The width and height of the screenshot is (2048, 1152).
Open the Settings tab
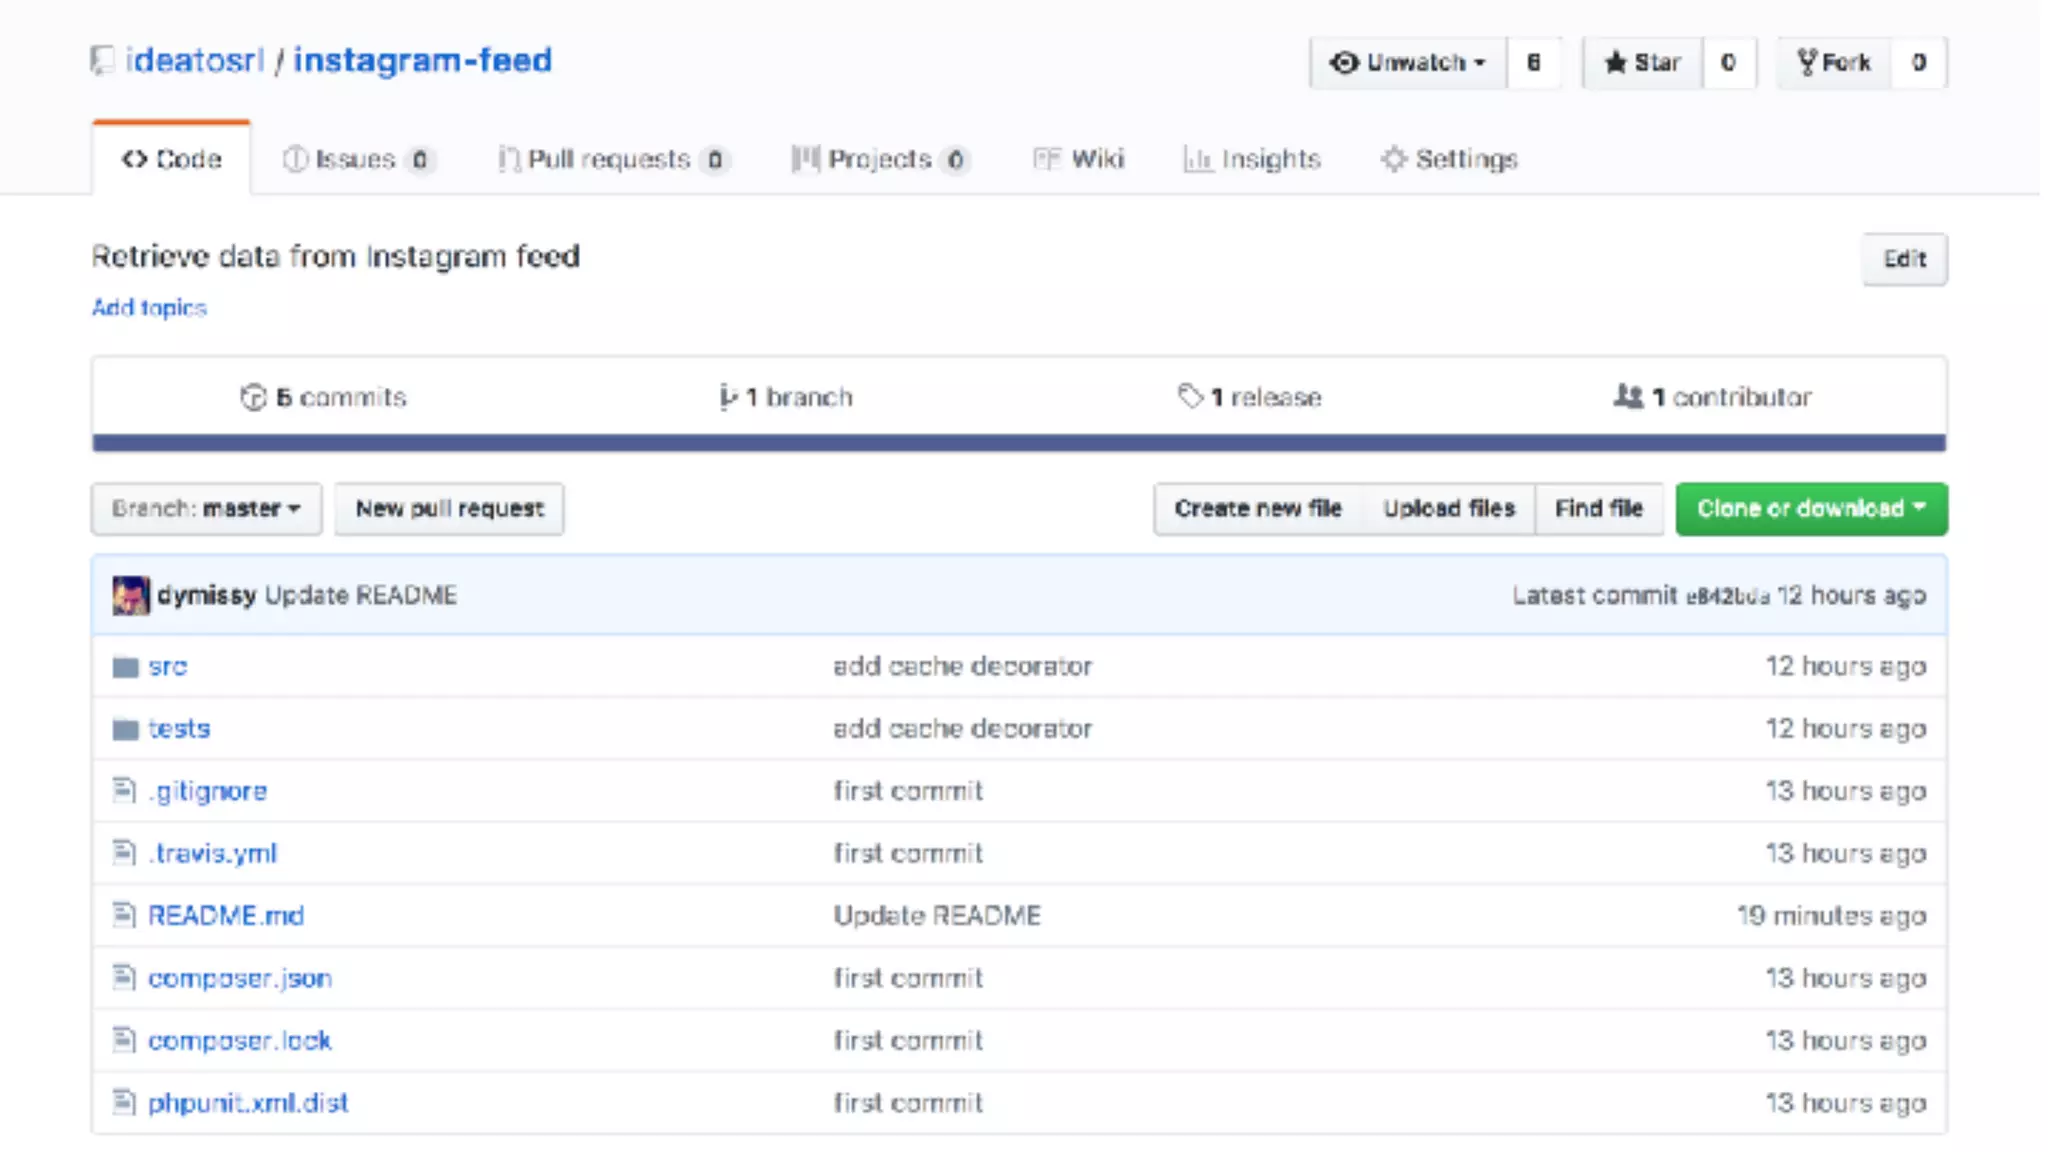[1449, 159]
